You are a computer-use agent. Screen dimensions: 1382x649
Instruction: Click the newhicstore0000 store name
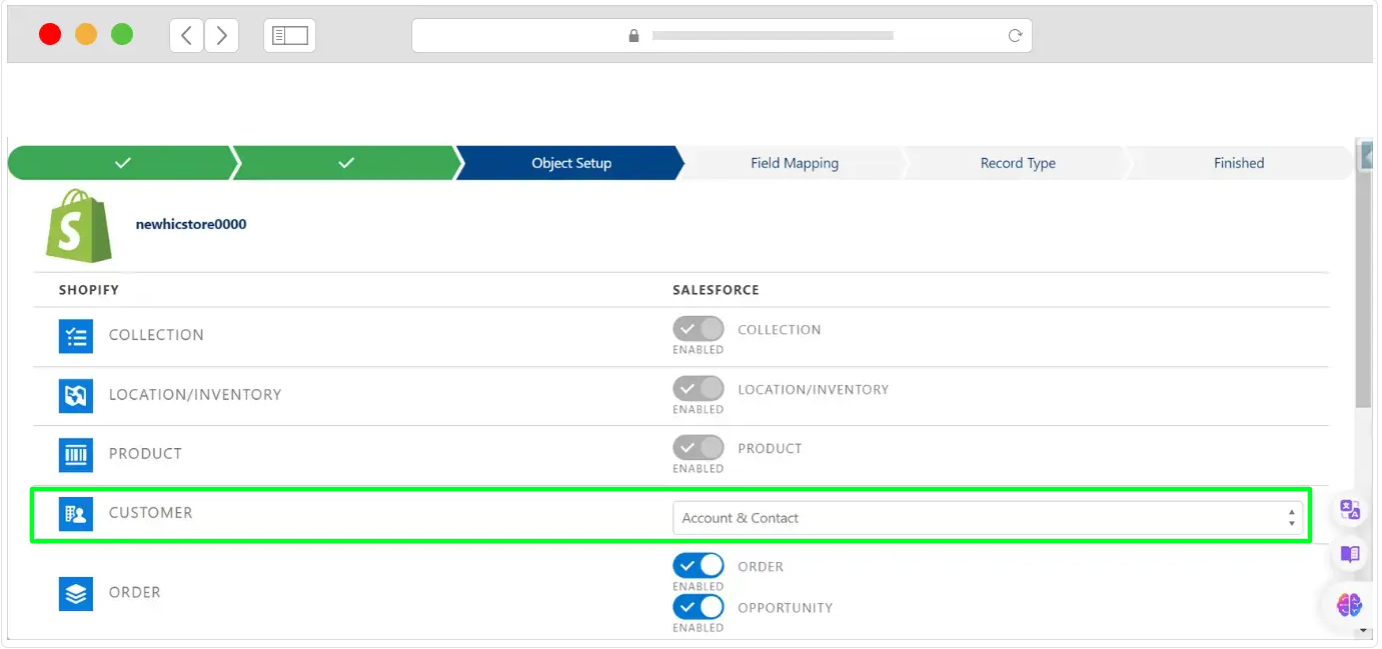191,224
